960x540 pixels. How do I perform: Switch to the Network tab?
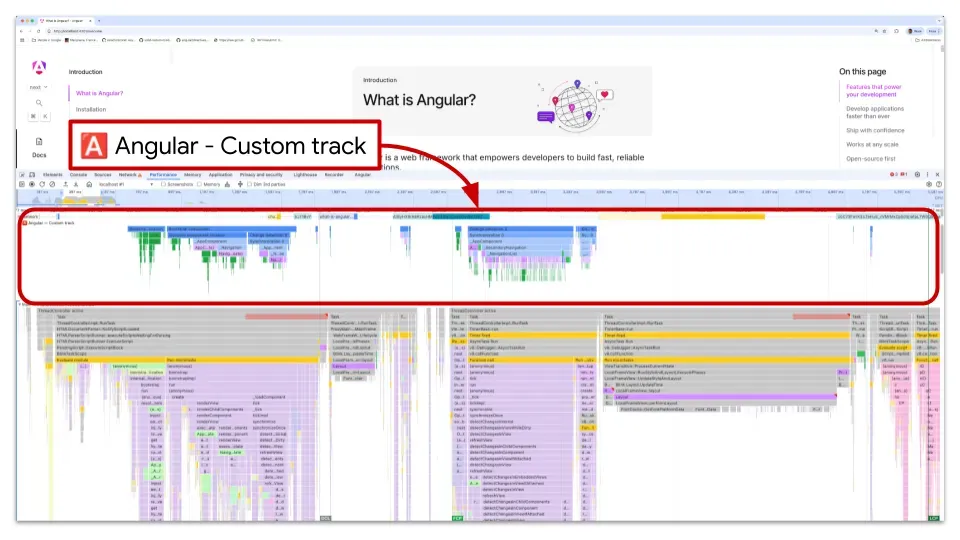coord(129,174)
